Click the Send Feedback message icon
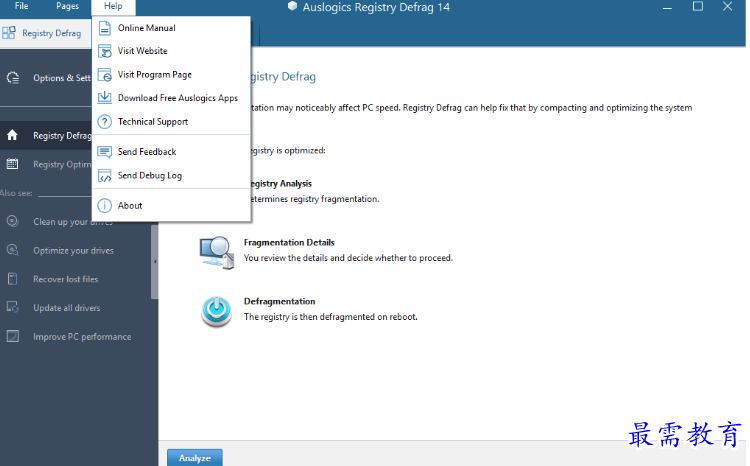 point(104,152)
